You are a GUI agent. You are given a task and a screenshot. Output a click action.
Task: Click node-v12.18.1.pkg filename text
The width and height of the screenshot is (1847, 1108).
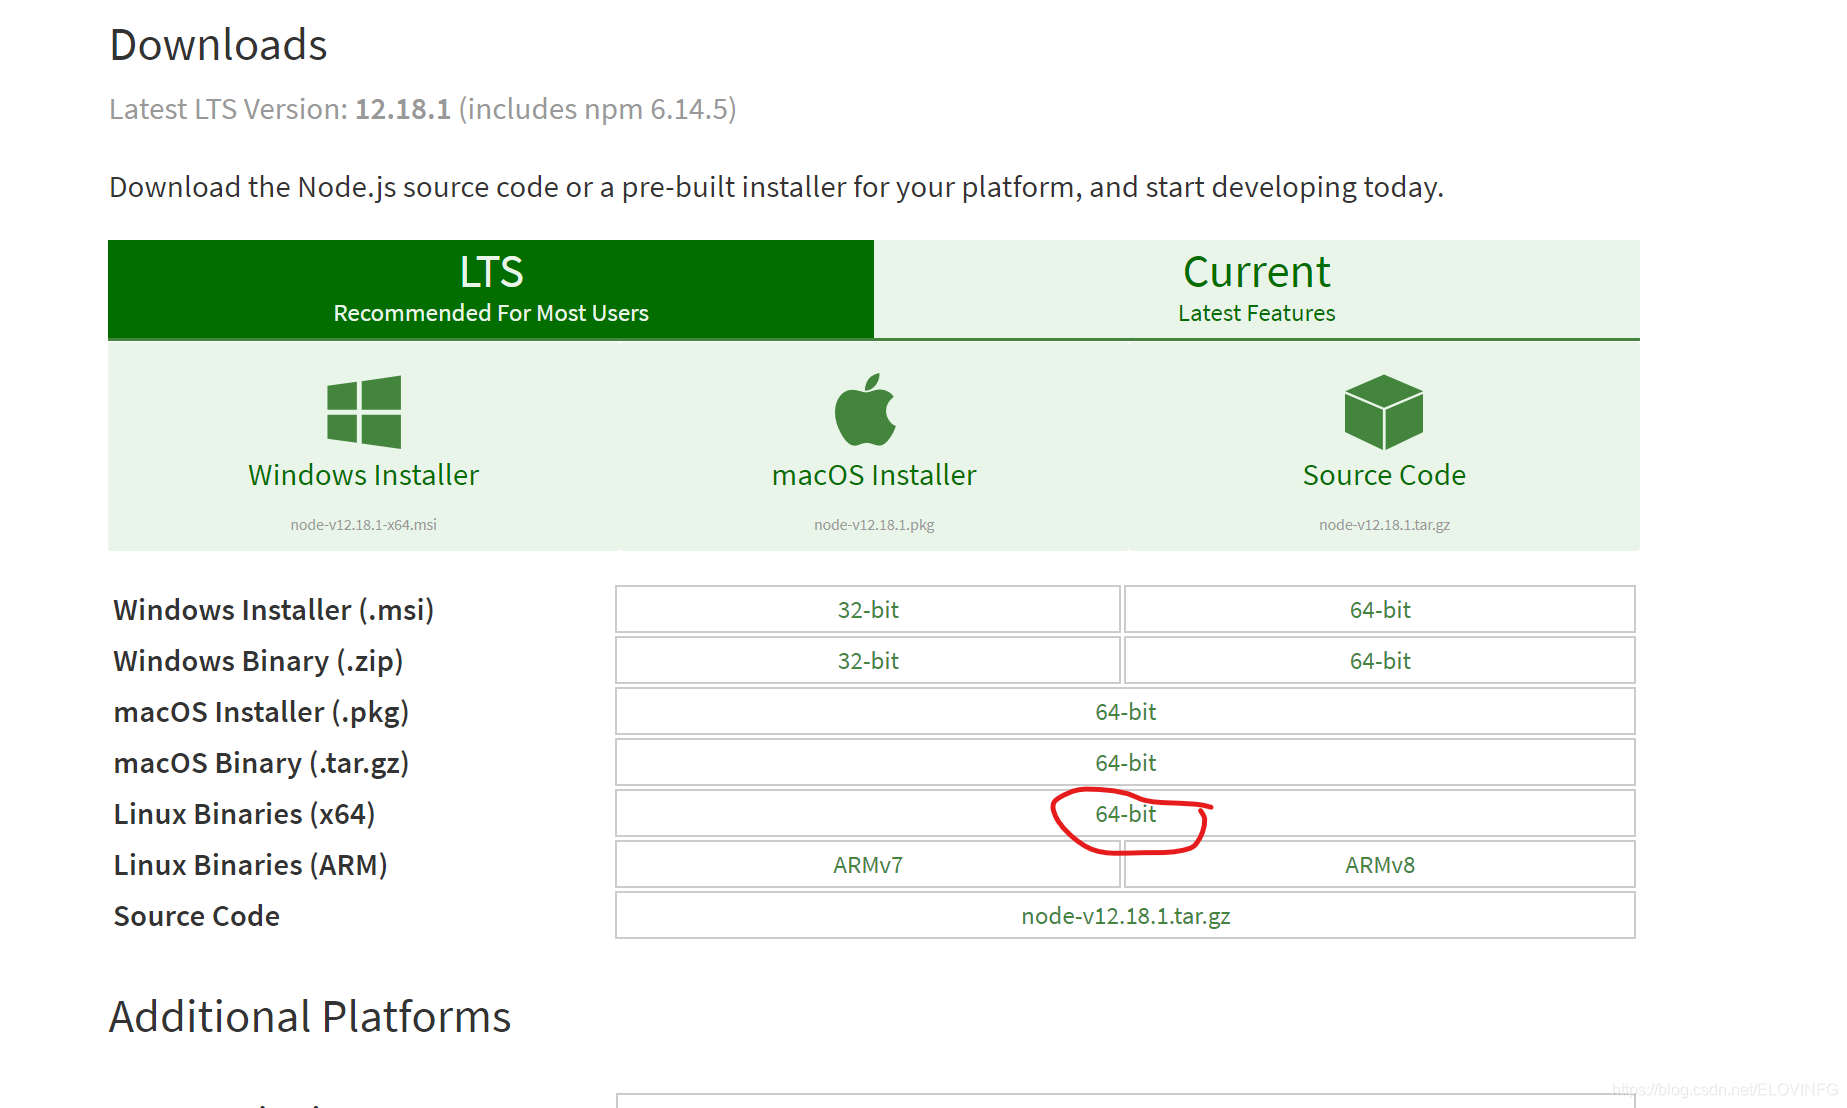tap(874, 524)
